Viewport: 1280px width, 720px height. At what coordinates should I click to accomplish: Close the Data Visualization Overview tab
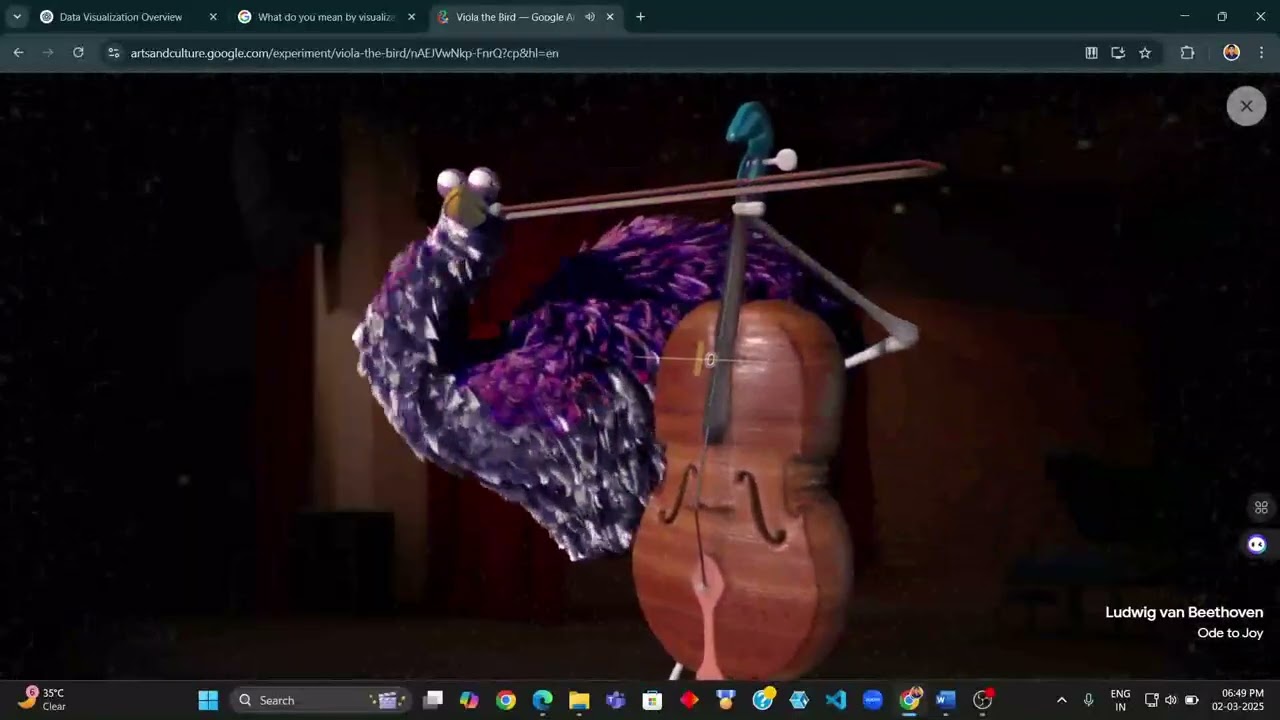point(213,17)
